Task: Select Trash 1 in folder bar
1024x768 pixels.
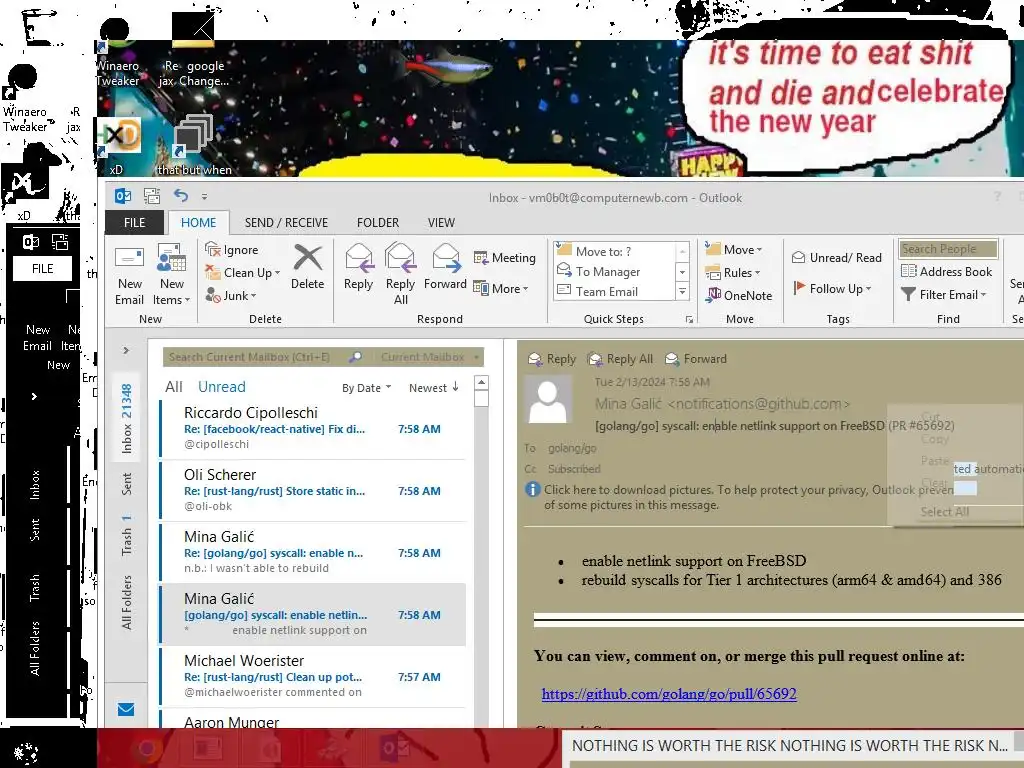Action: click(x=127, y=536)
